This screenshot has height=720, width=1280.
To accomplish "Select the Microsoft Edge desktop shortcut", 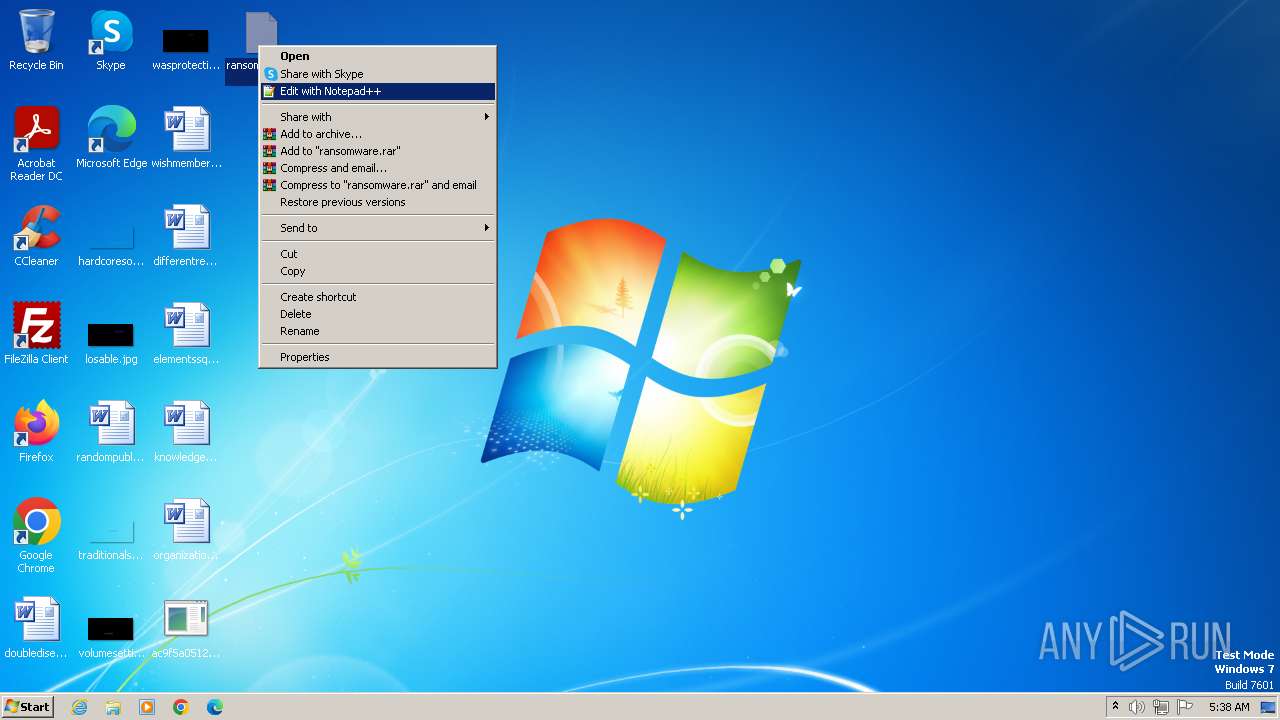I will [x=111, y=137].
